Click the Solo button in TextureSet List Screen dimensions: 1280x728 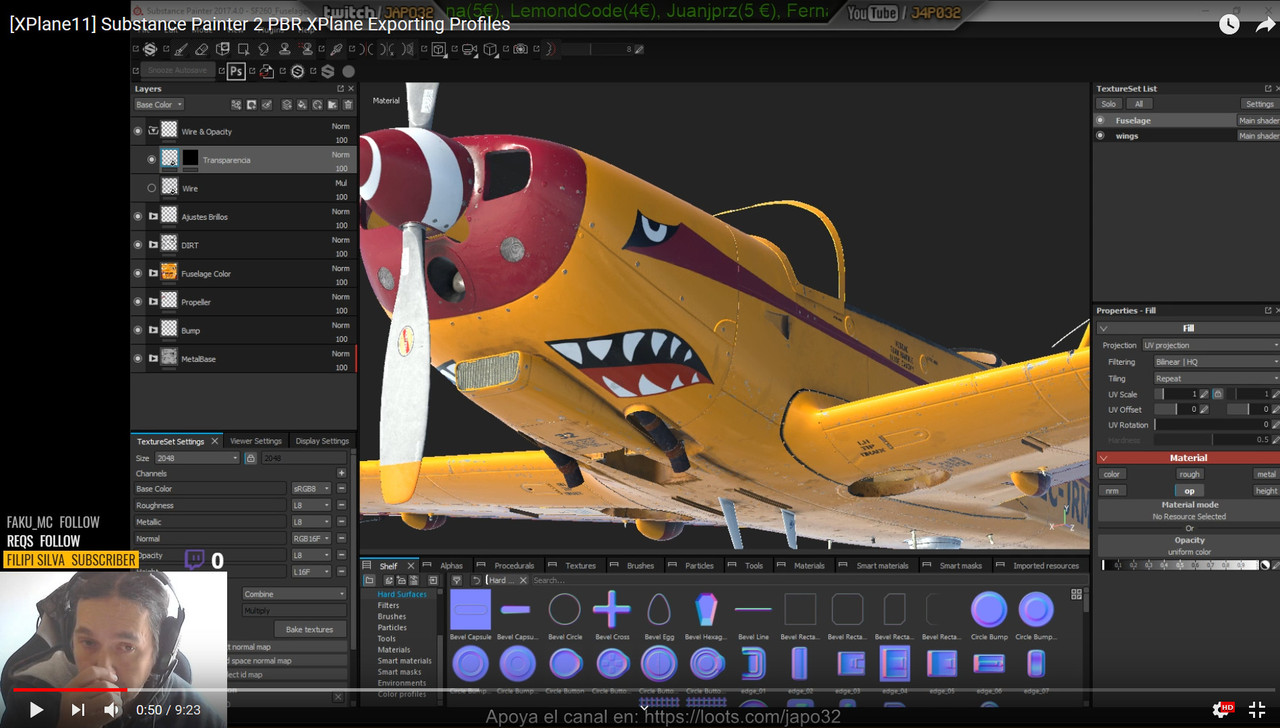point(1108,104)
